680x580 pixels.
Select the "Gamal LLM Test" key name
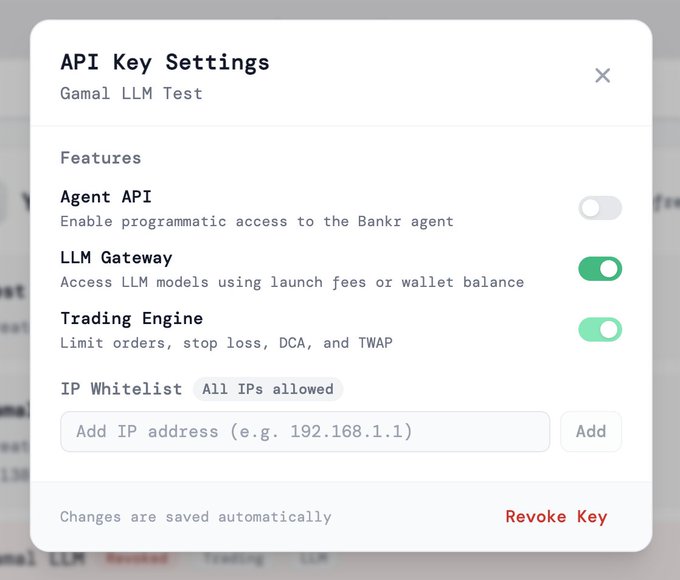pos(131,94)
